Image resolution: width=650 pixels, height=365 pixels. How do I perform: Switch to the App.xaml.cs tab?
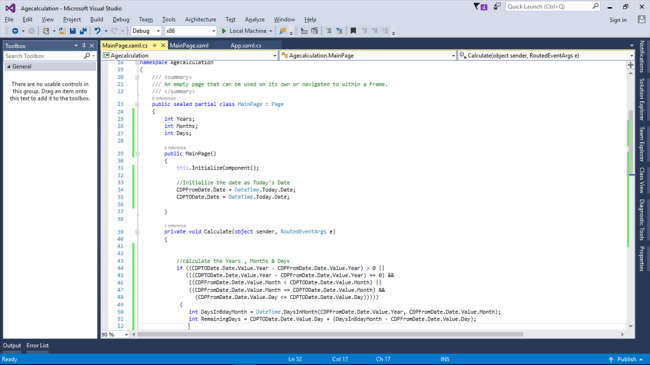point(246,46)
